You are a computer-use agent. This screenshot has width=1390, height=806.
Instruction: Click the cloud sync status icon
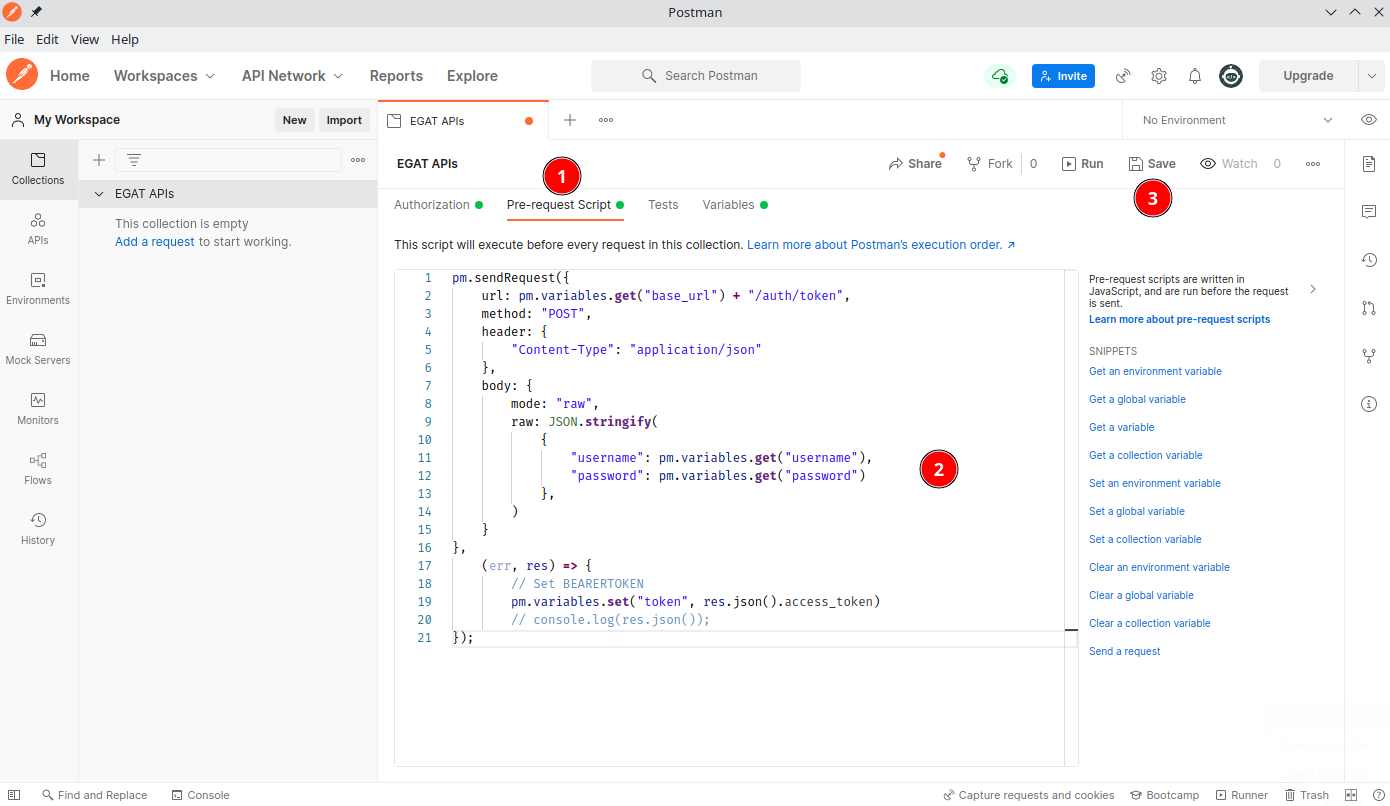pos(999,76)
